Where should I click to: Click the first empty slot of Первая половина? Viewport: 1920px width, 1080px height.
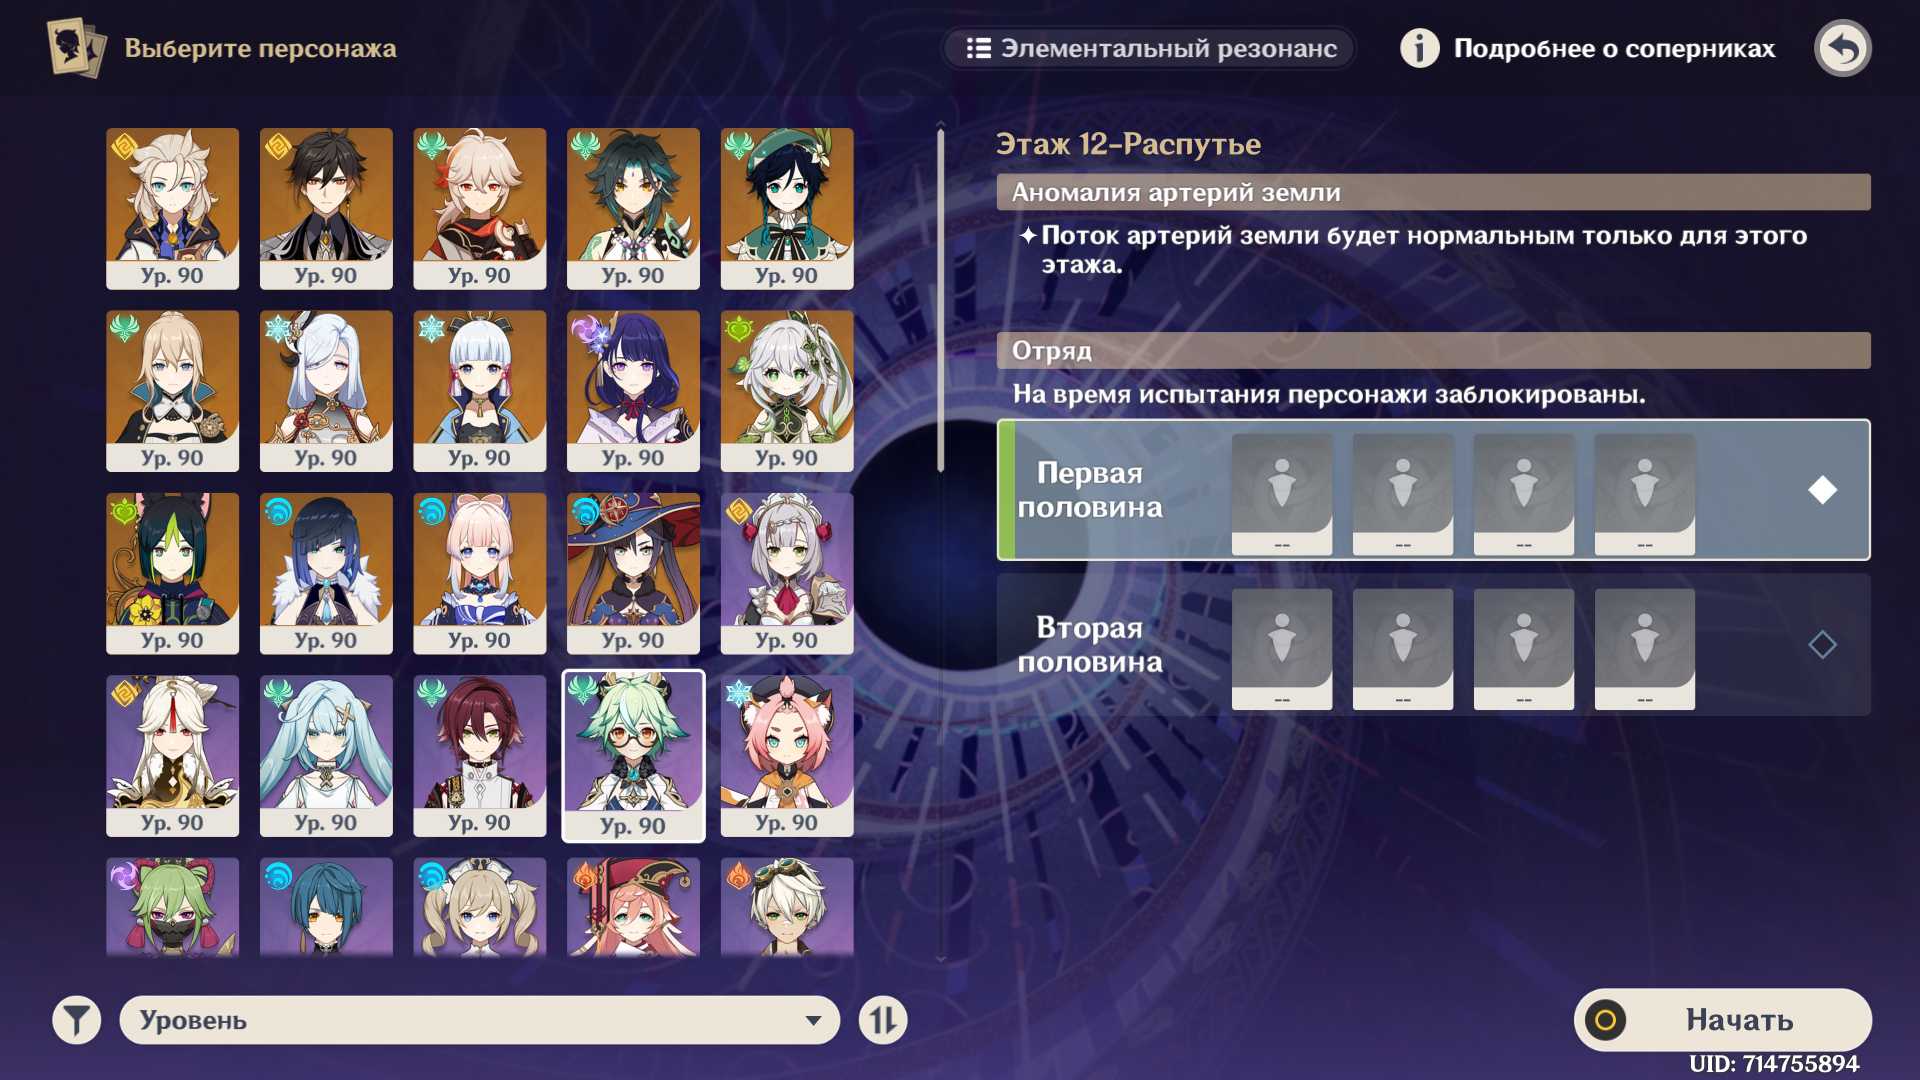[x=1282, y=494]
